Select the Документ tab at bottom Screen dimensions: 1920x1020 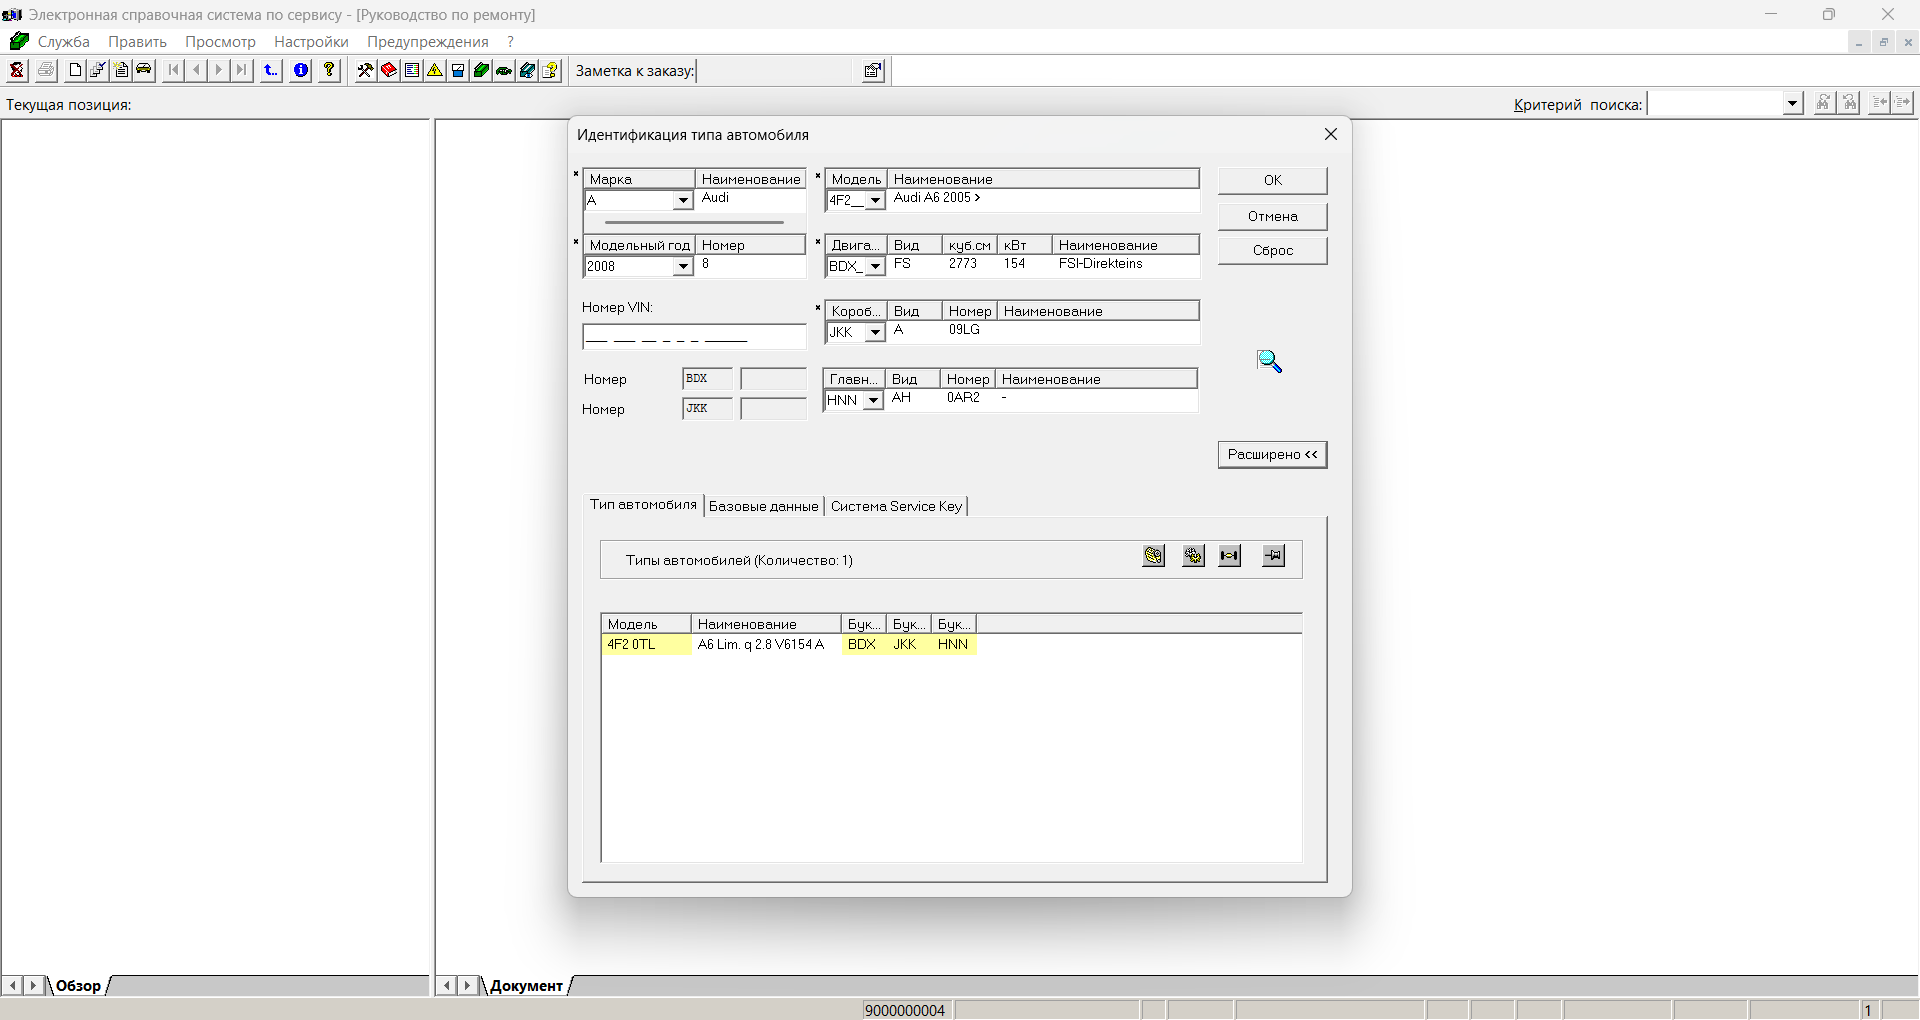click(526, 986)
